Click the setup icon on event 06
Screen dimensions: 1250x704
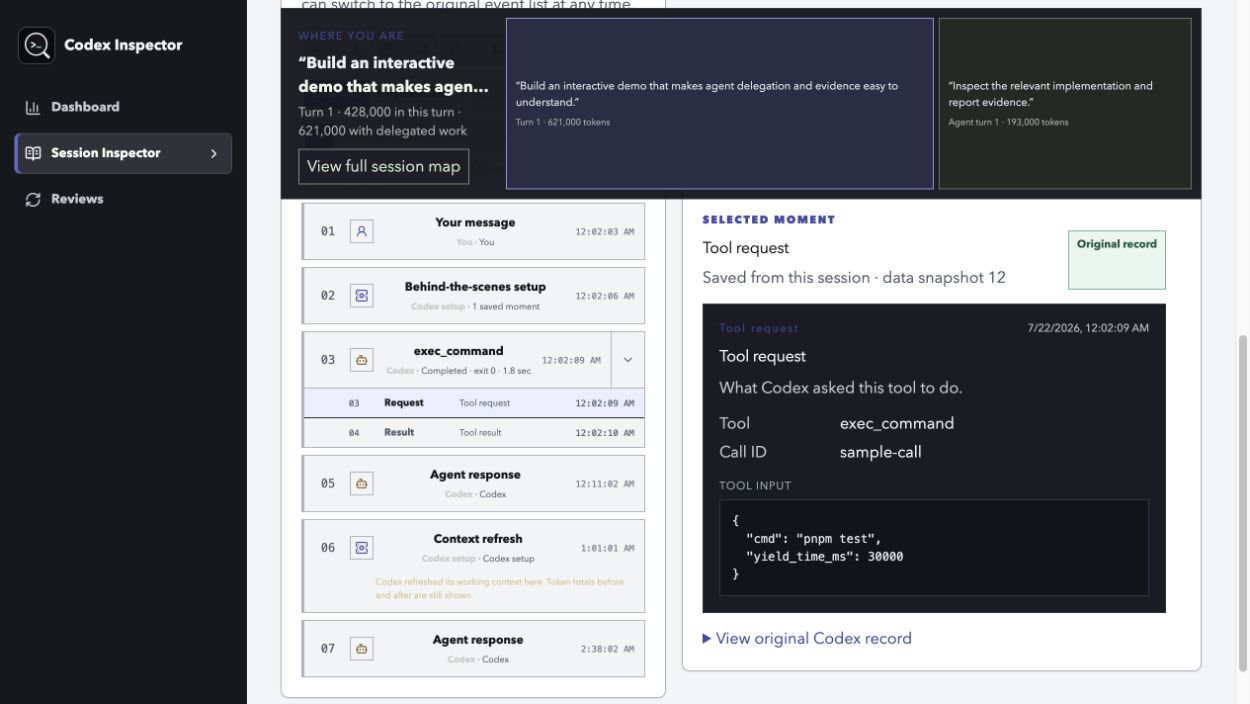coord(362,548)
